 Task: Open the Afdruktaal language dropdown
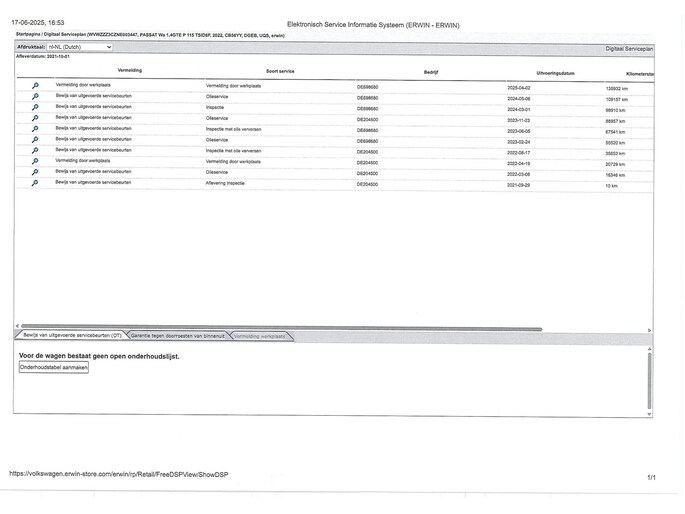click(x=79, y=47)
